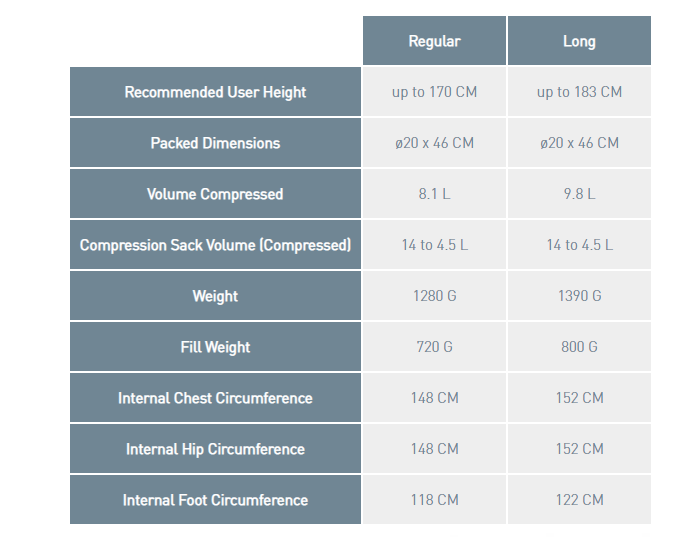Viewport: 687px width, 537px height.
Task: Select the 8.1 L volume cell
Action: (434, 194)
